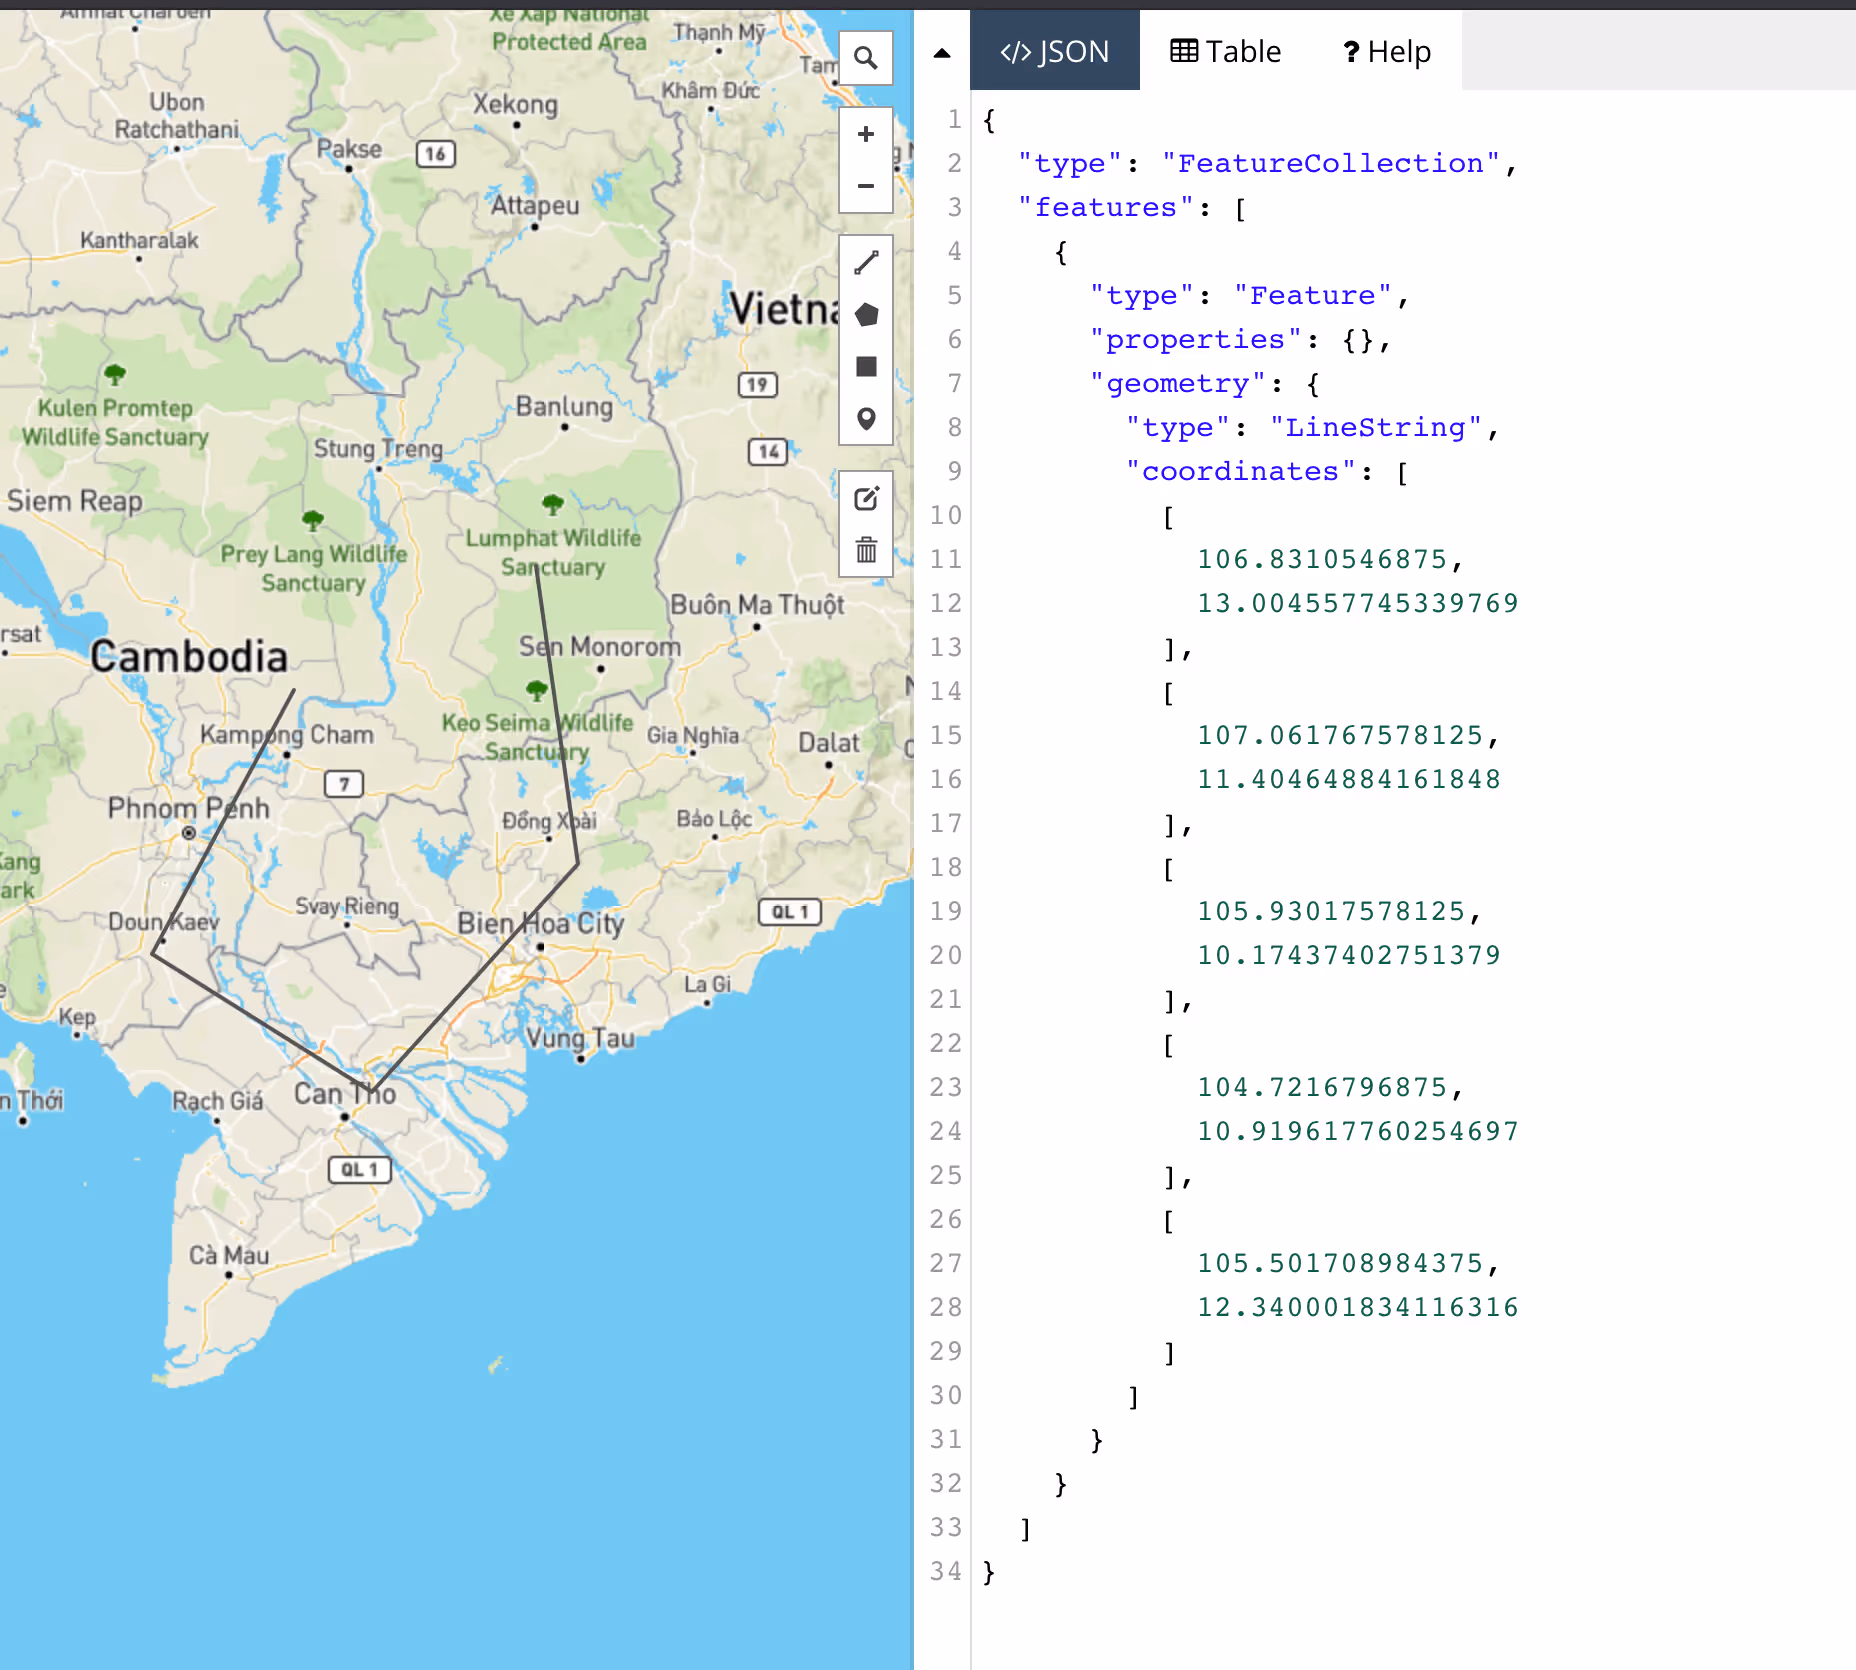Screen dimensions: 1856x1670
Task: Click the Siem Reap label on map
Action: coord(75,501)
